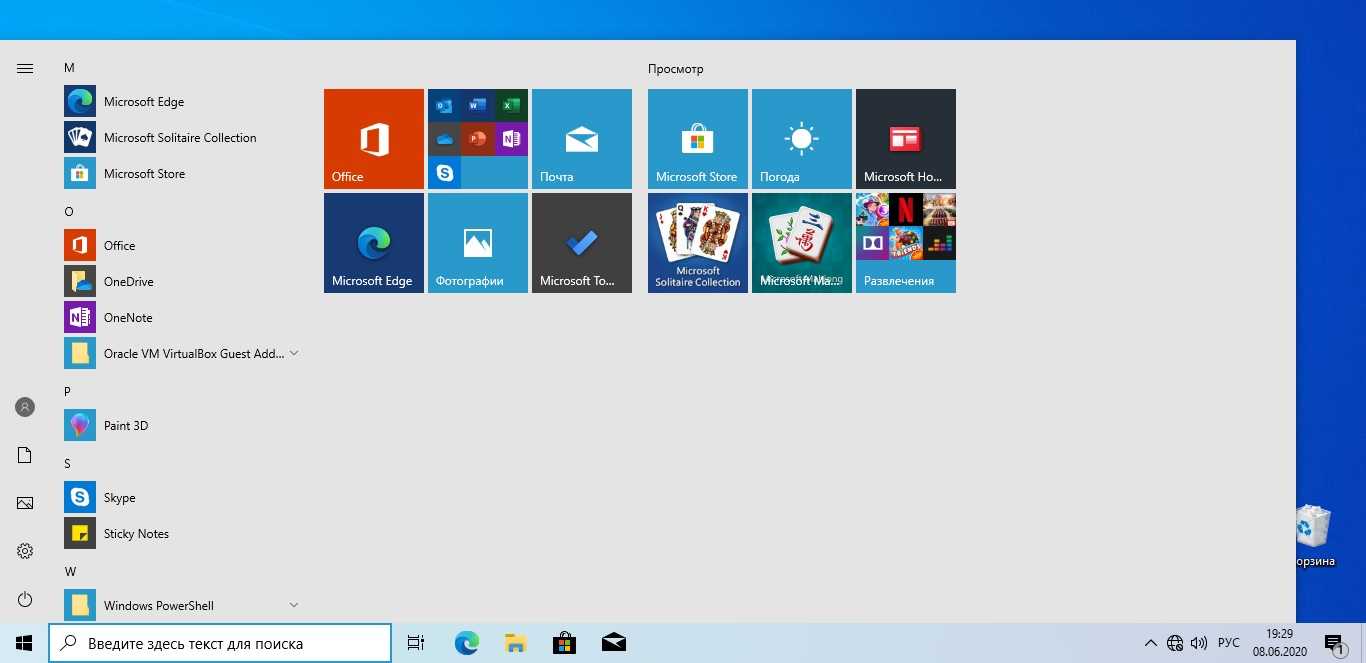The width and height of the screenshot is (1366, 663).
Task: Launch the Microsoft To Do tile
Action: tap(581, 243)
